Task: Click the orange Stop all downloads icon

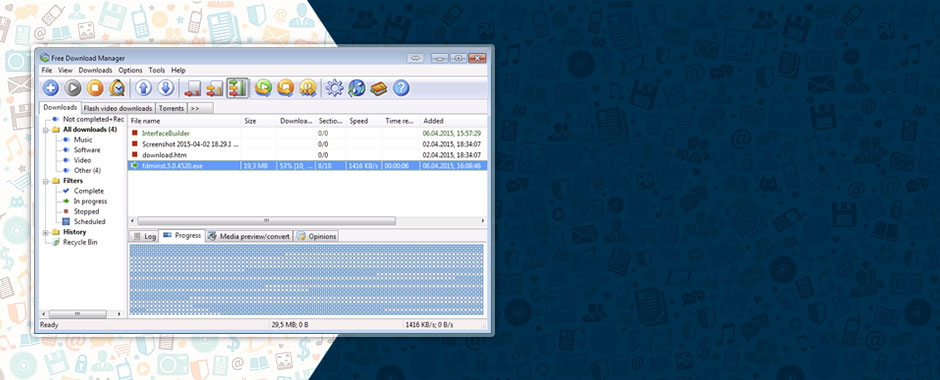Action: pyautogui.click(x=285, y=89)
